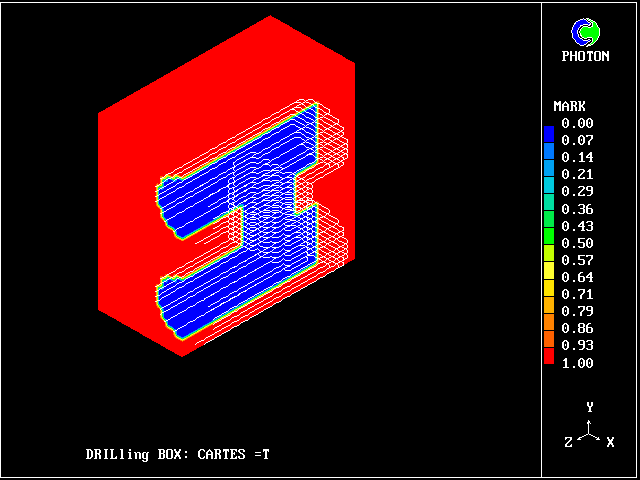Click the Y axis label

coord(590,407)
